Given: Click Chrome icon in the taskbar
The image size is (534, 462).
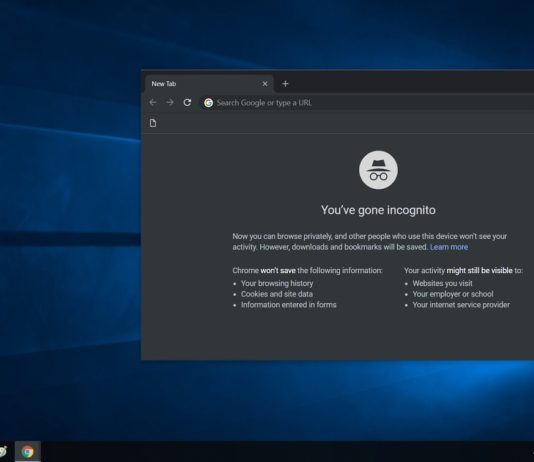Looking at the screenshot, I should tap(28, 452).
